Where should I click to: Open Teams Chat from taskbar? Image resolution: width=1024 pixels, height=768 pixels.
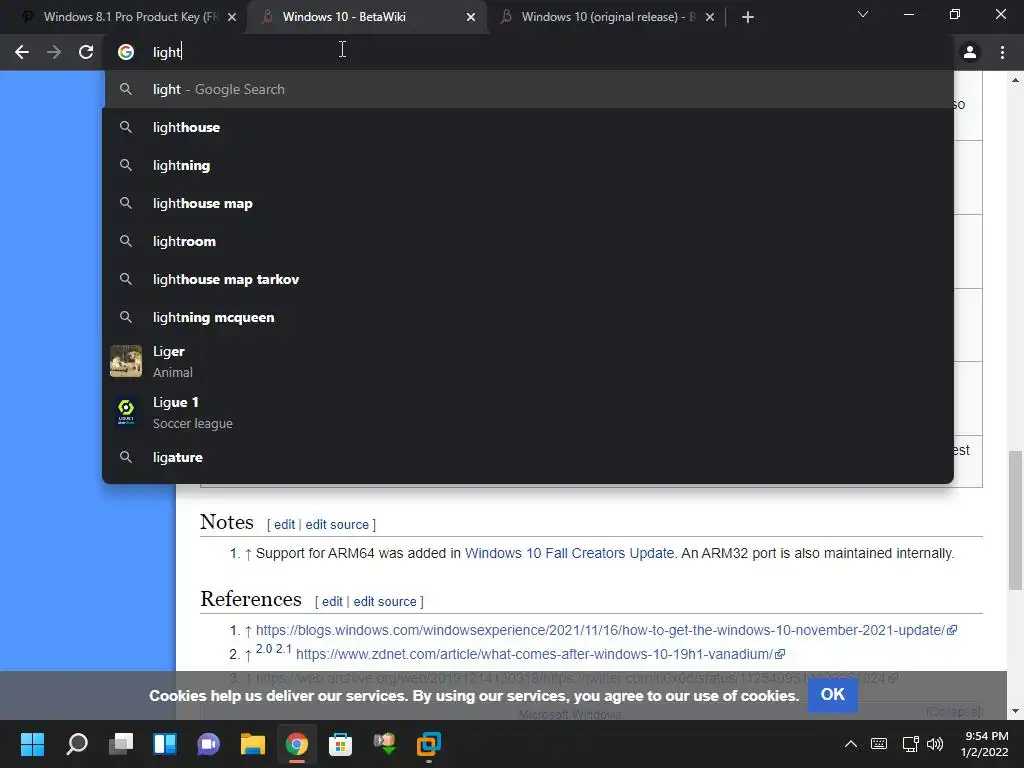(208, 744)
